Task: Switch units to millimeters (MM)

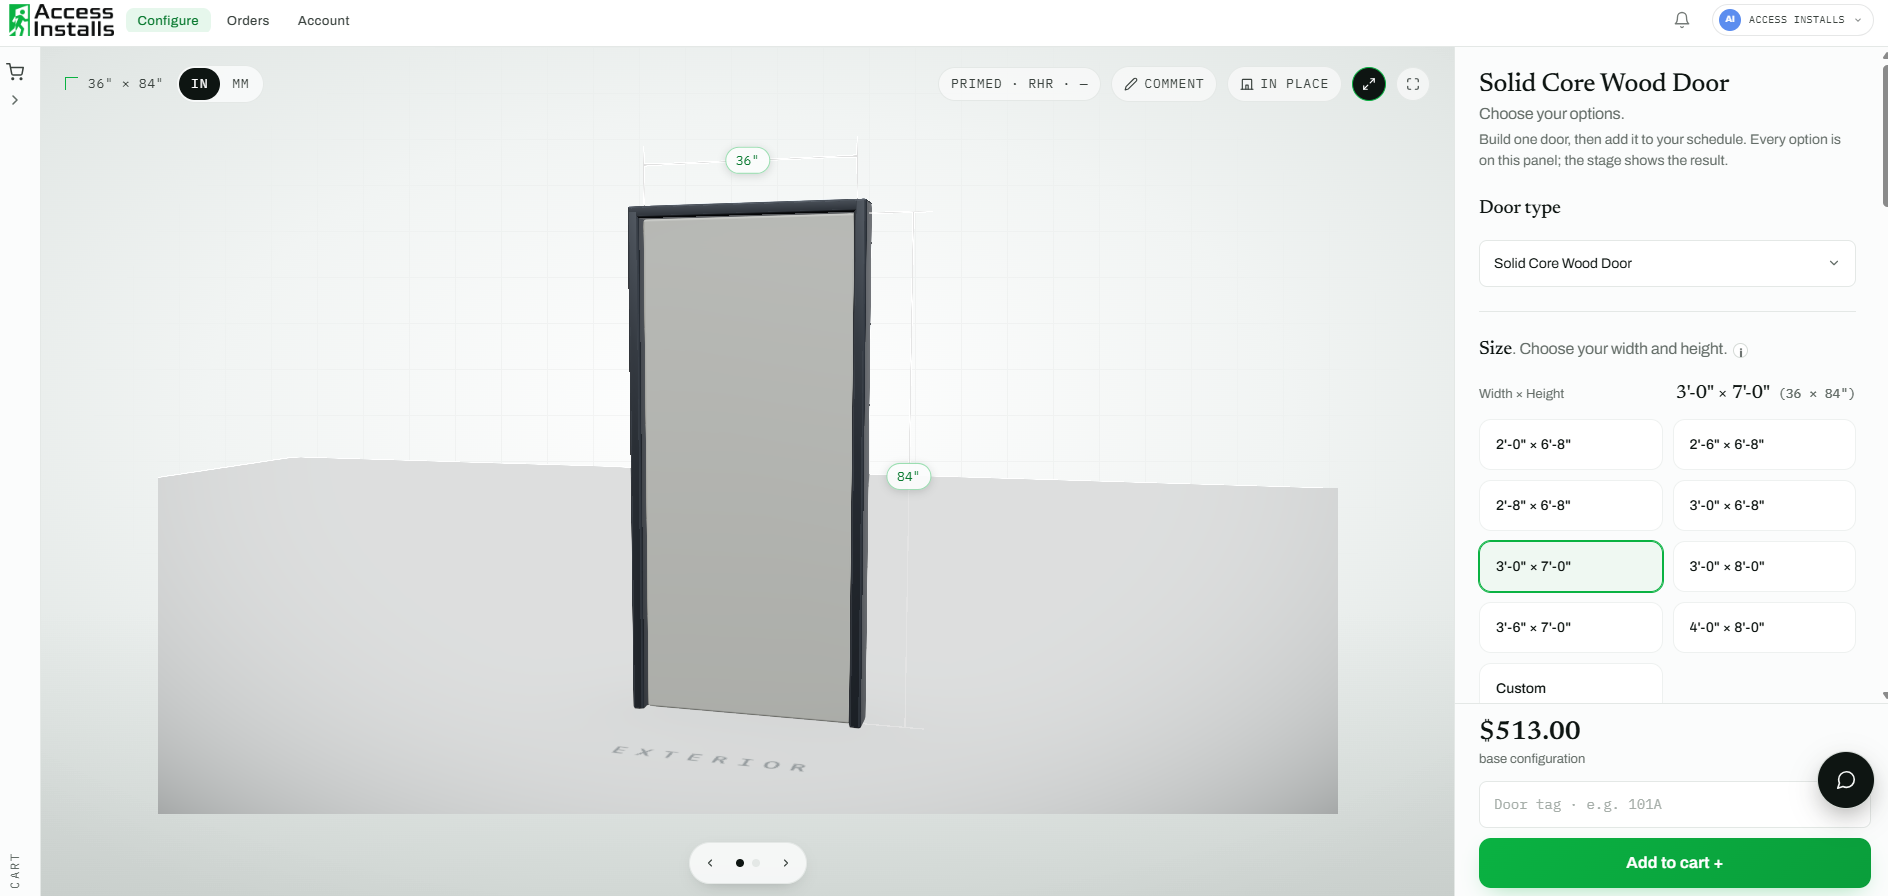Action: 241,84
